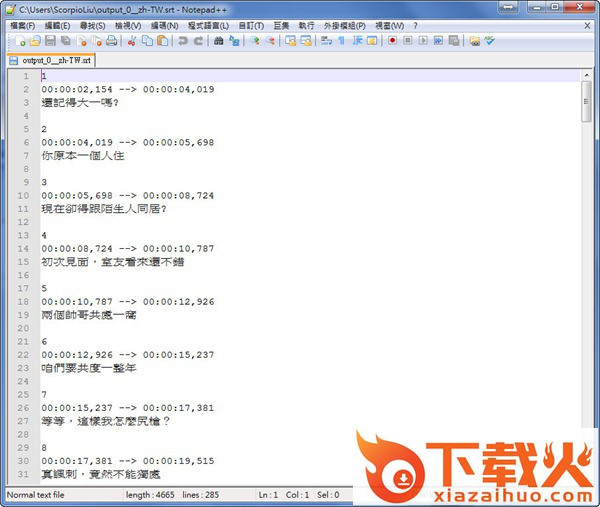The width and height of the screenshot is (600, 507).
Task: Click the Cut scissors icon
Action: pyautogui.click(x=132, y=41)
